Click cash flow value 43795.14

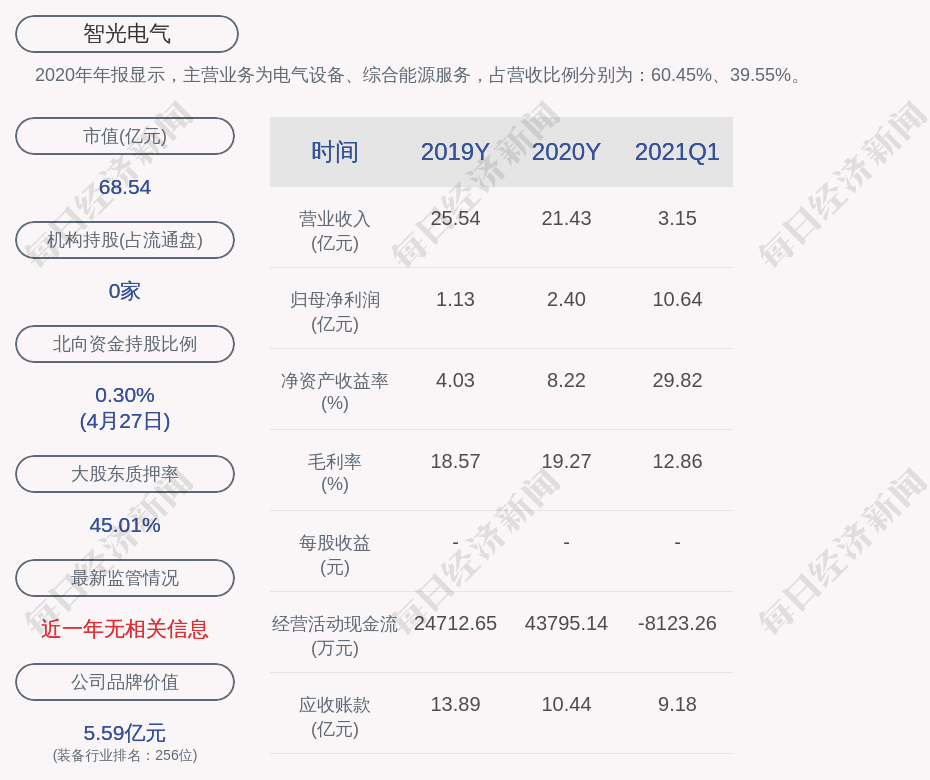click(566, 623)
